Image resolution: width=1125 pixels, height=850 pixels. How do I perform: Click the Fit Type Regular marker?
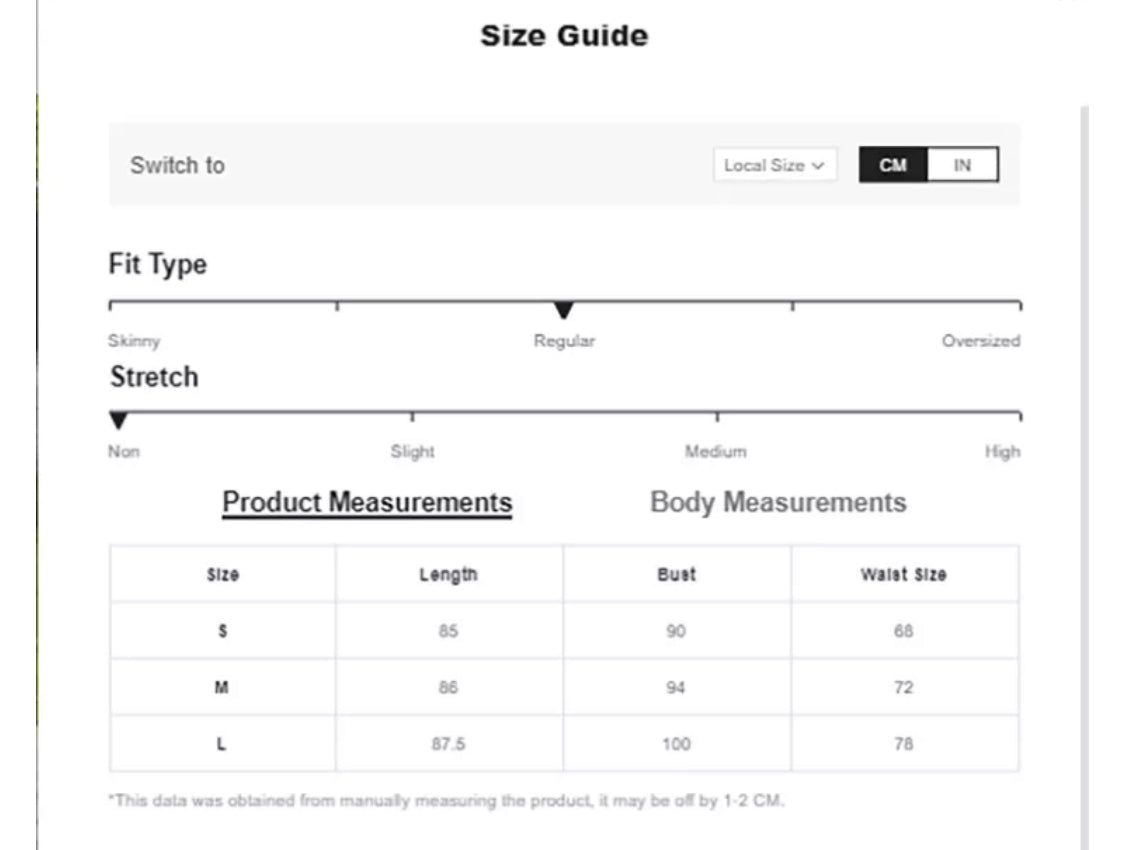(564, 310)
